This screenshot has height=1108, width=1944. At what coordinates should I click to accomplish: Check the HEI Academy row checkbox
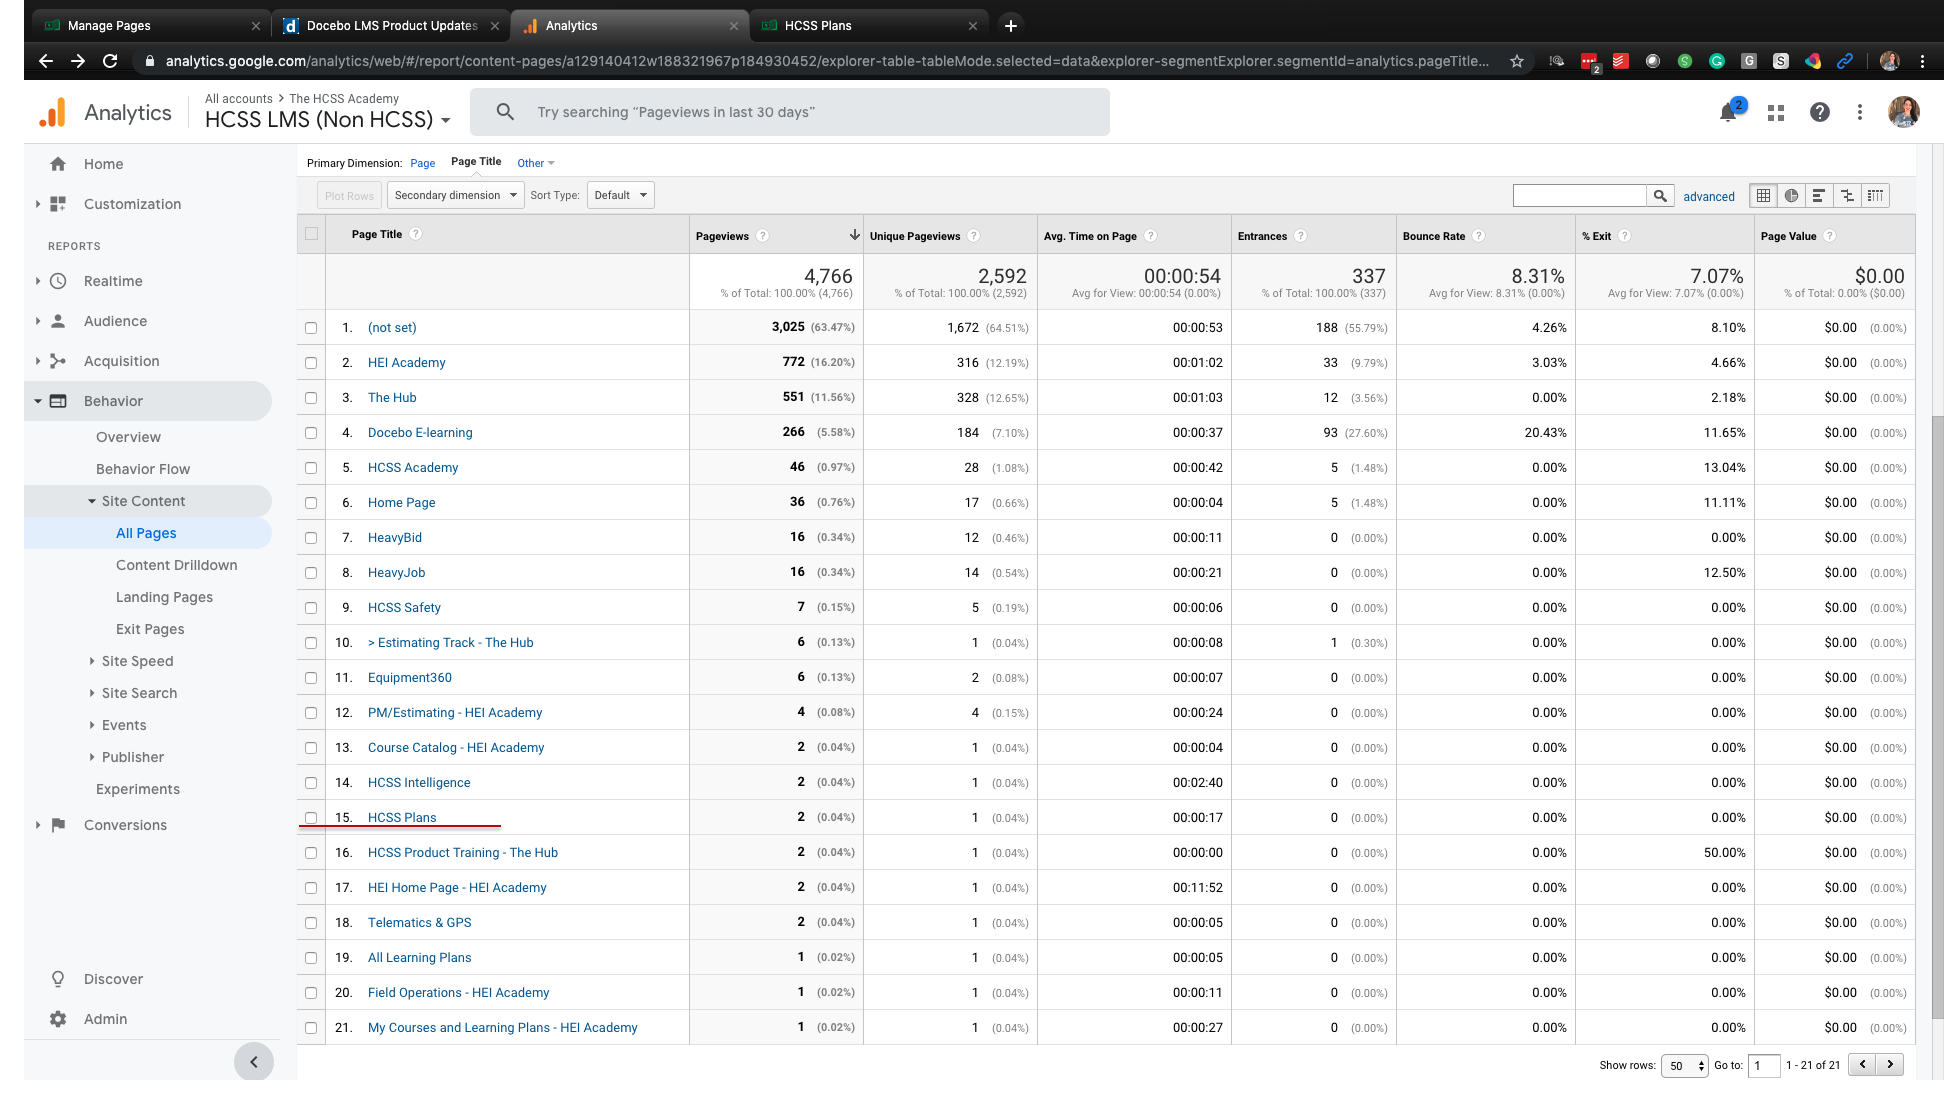click(x=311, y=363)
